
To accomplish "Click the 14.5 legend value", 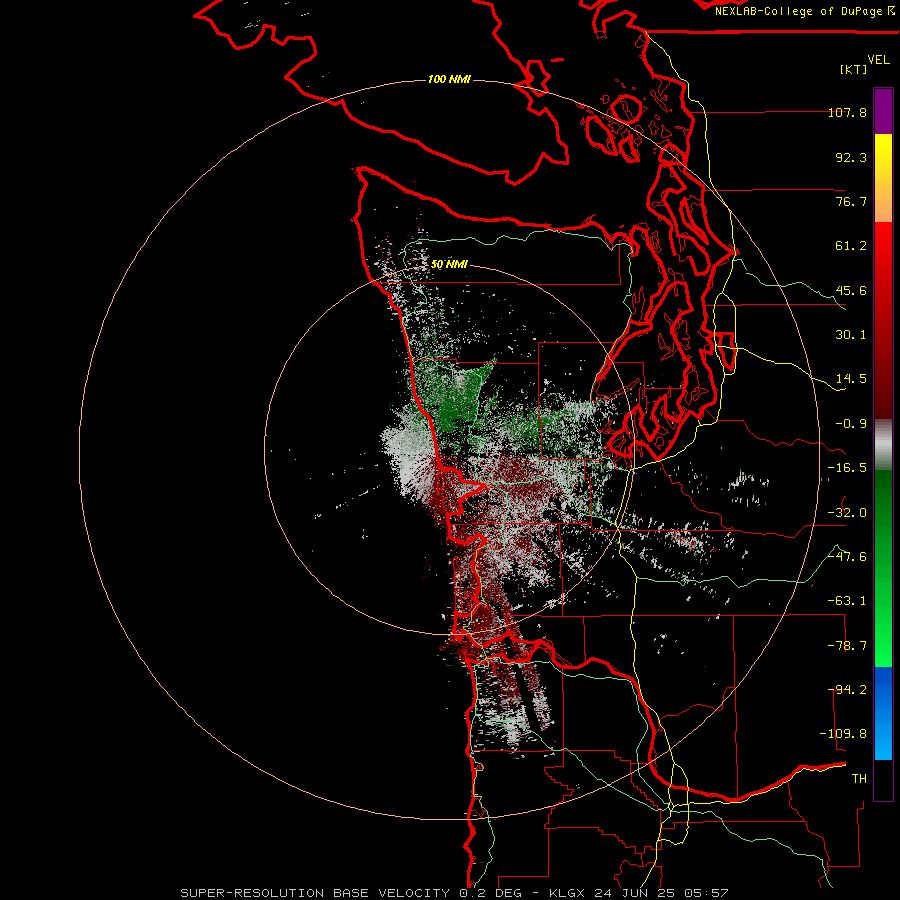I will pos(851,379).
